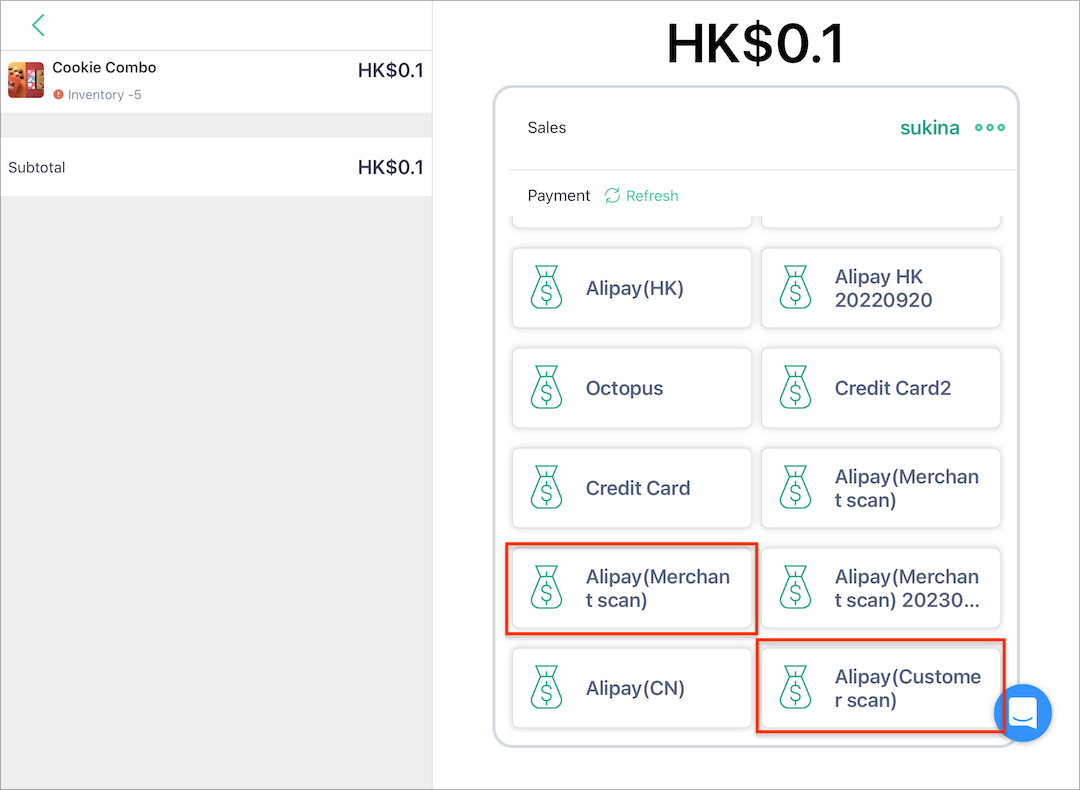
Task: Click the Subtotal label
Action: pyautogui.click(x=37, y=167)
